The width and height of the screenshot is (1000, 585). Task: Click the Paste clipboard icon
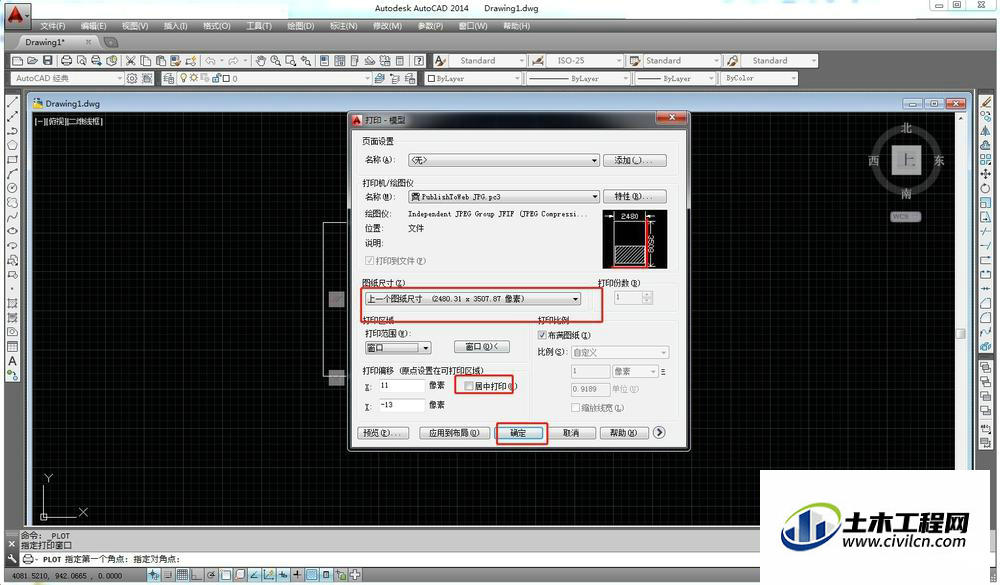[161, 61]
